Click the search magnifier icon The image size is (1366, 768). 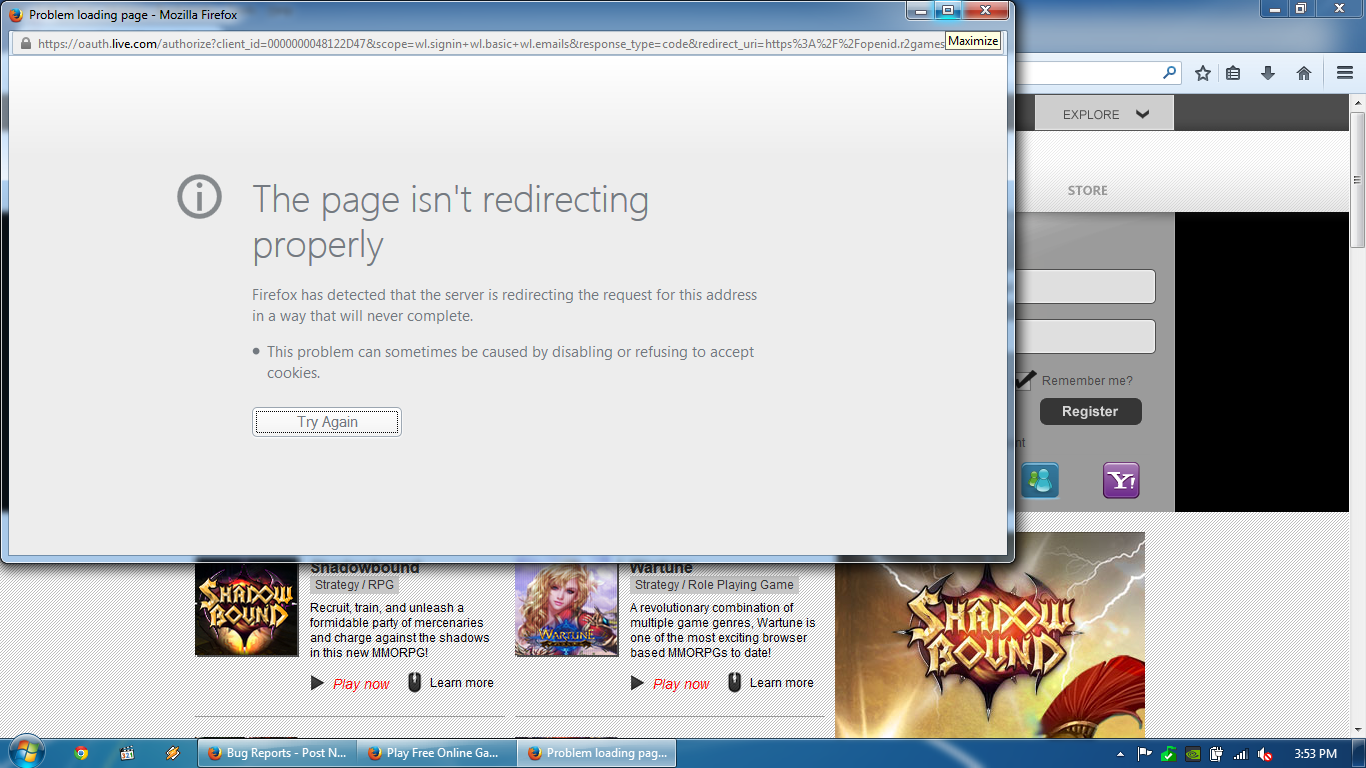coord(1169,73)
